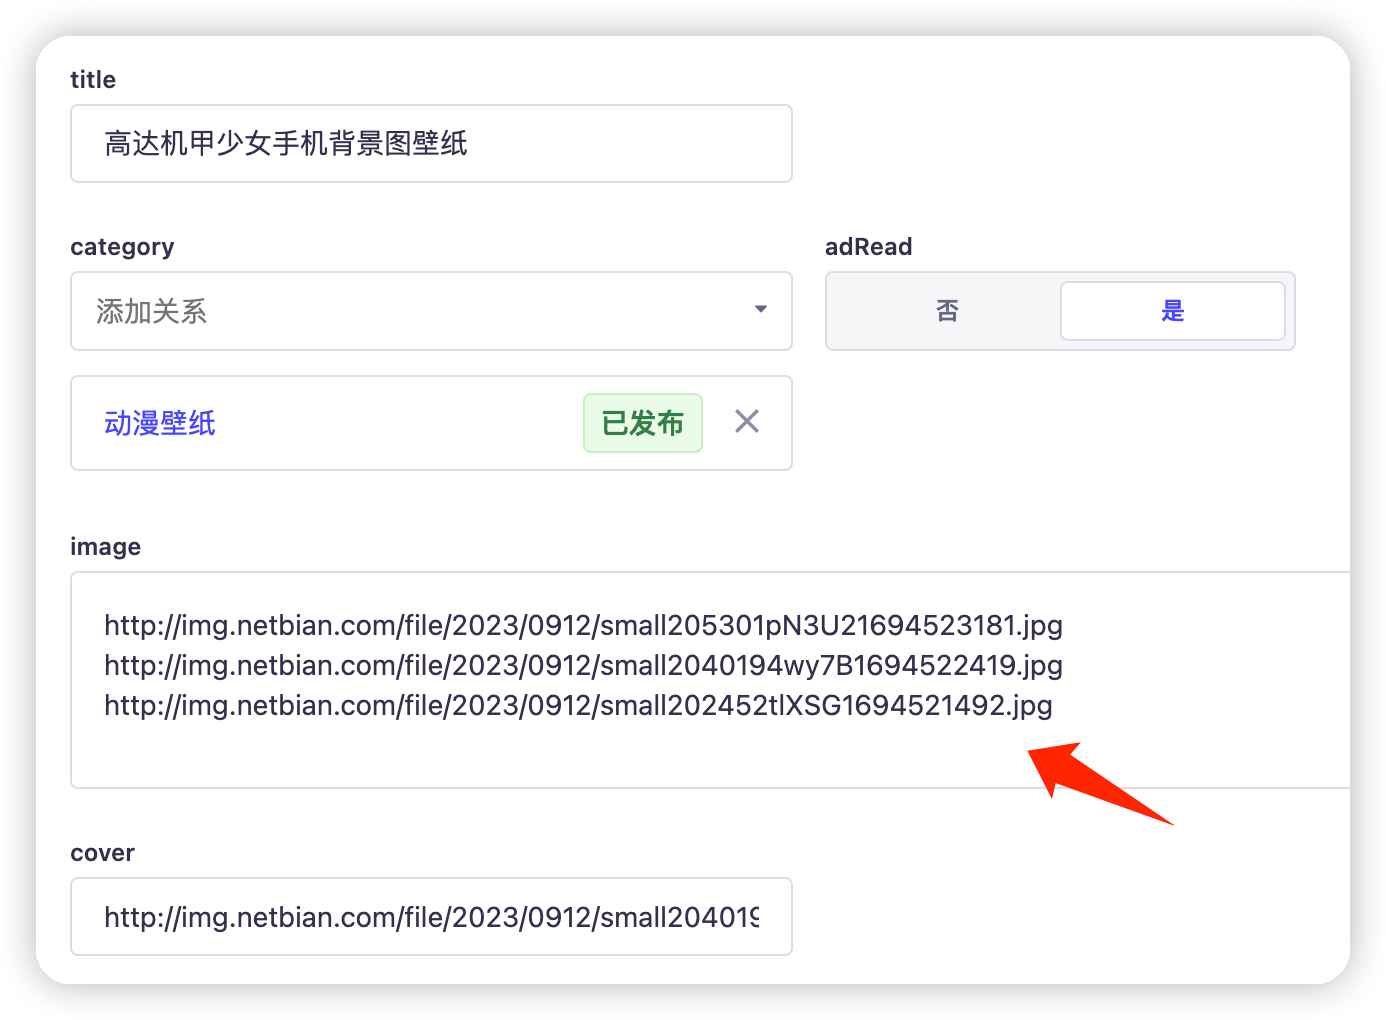Viewport: 1386px width, 1020px height.
Task: Click the category dropdown caret arrow
Action: (x=760, y=310)
